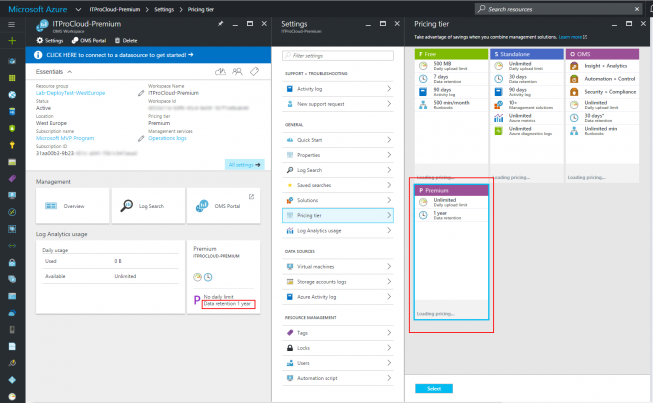
Task: Select the OMS pricing tier card
Action: tap(602, 115)
